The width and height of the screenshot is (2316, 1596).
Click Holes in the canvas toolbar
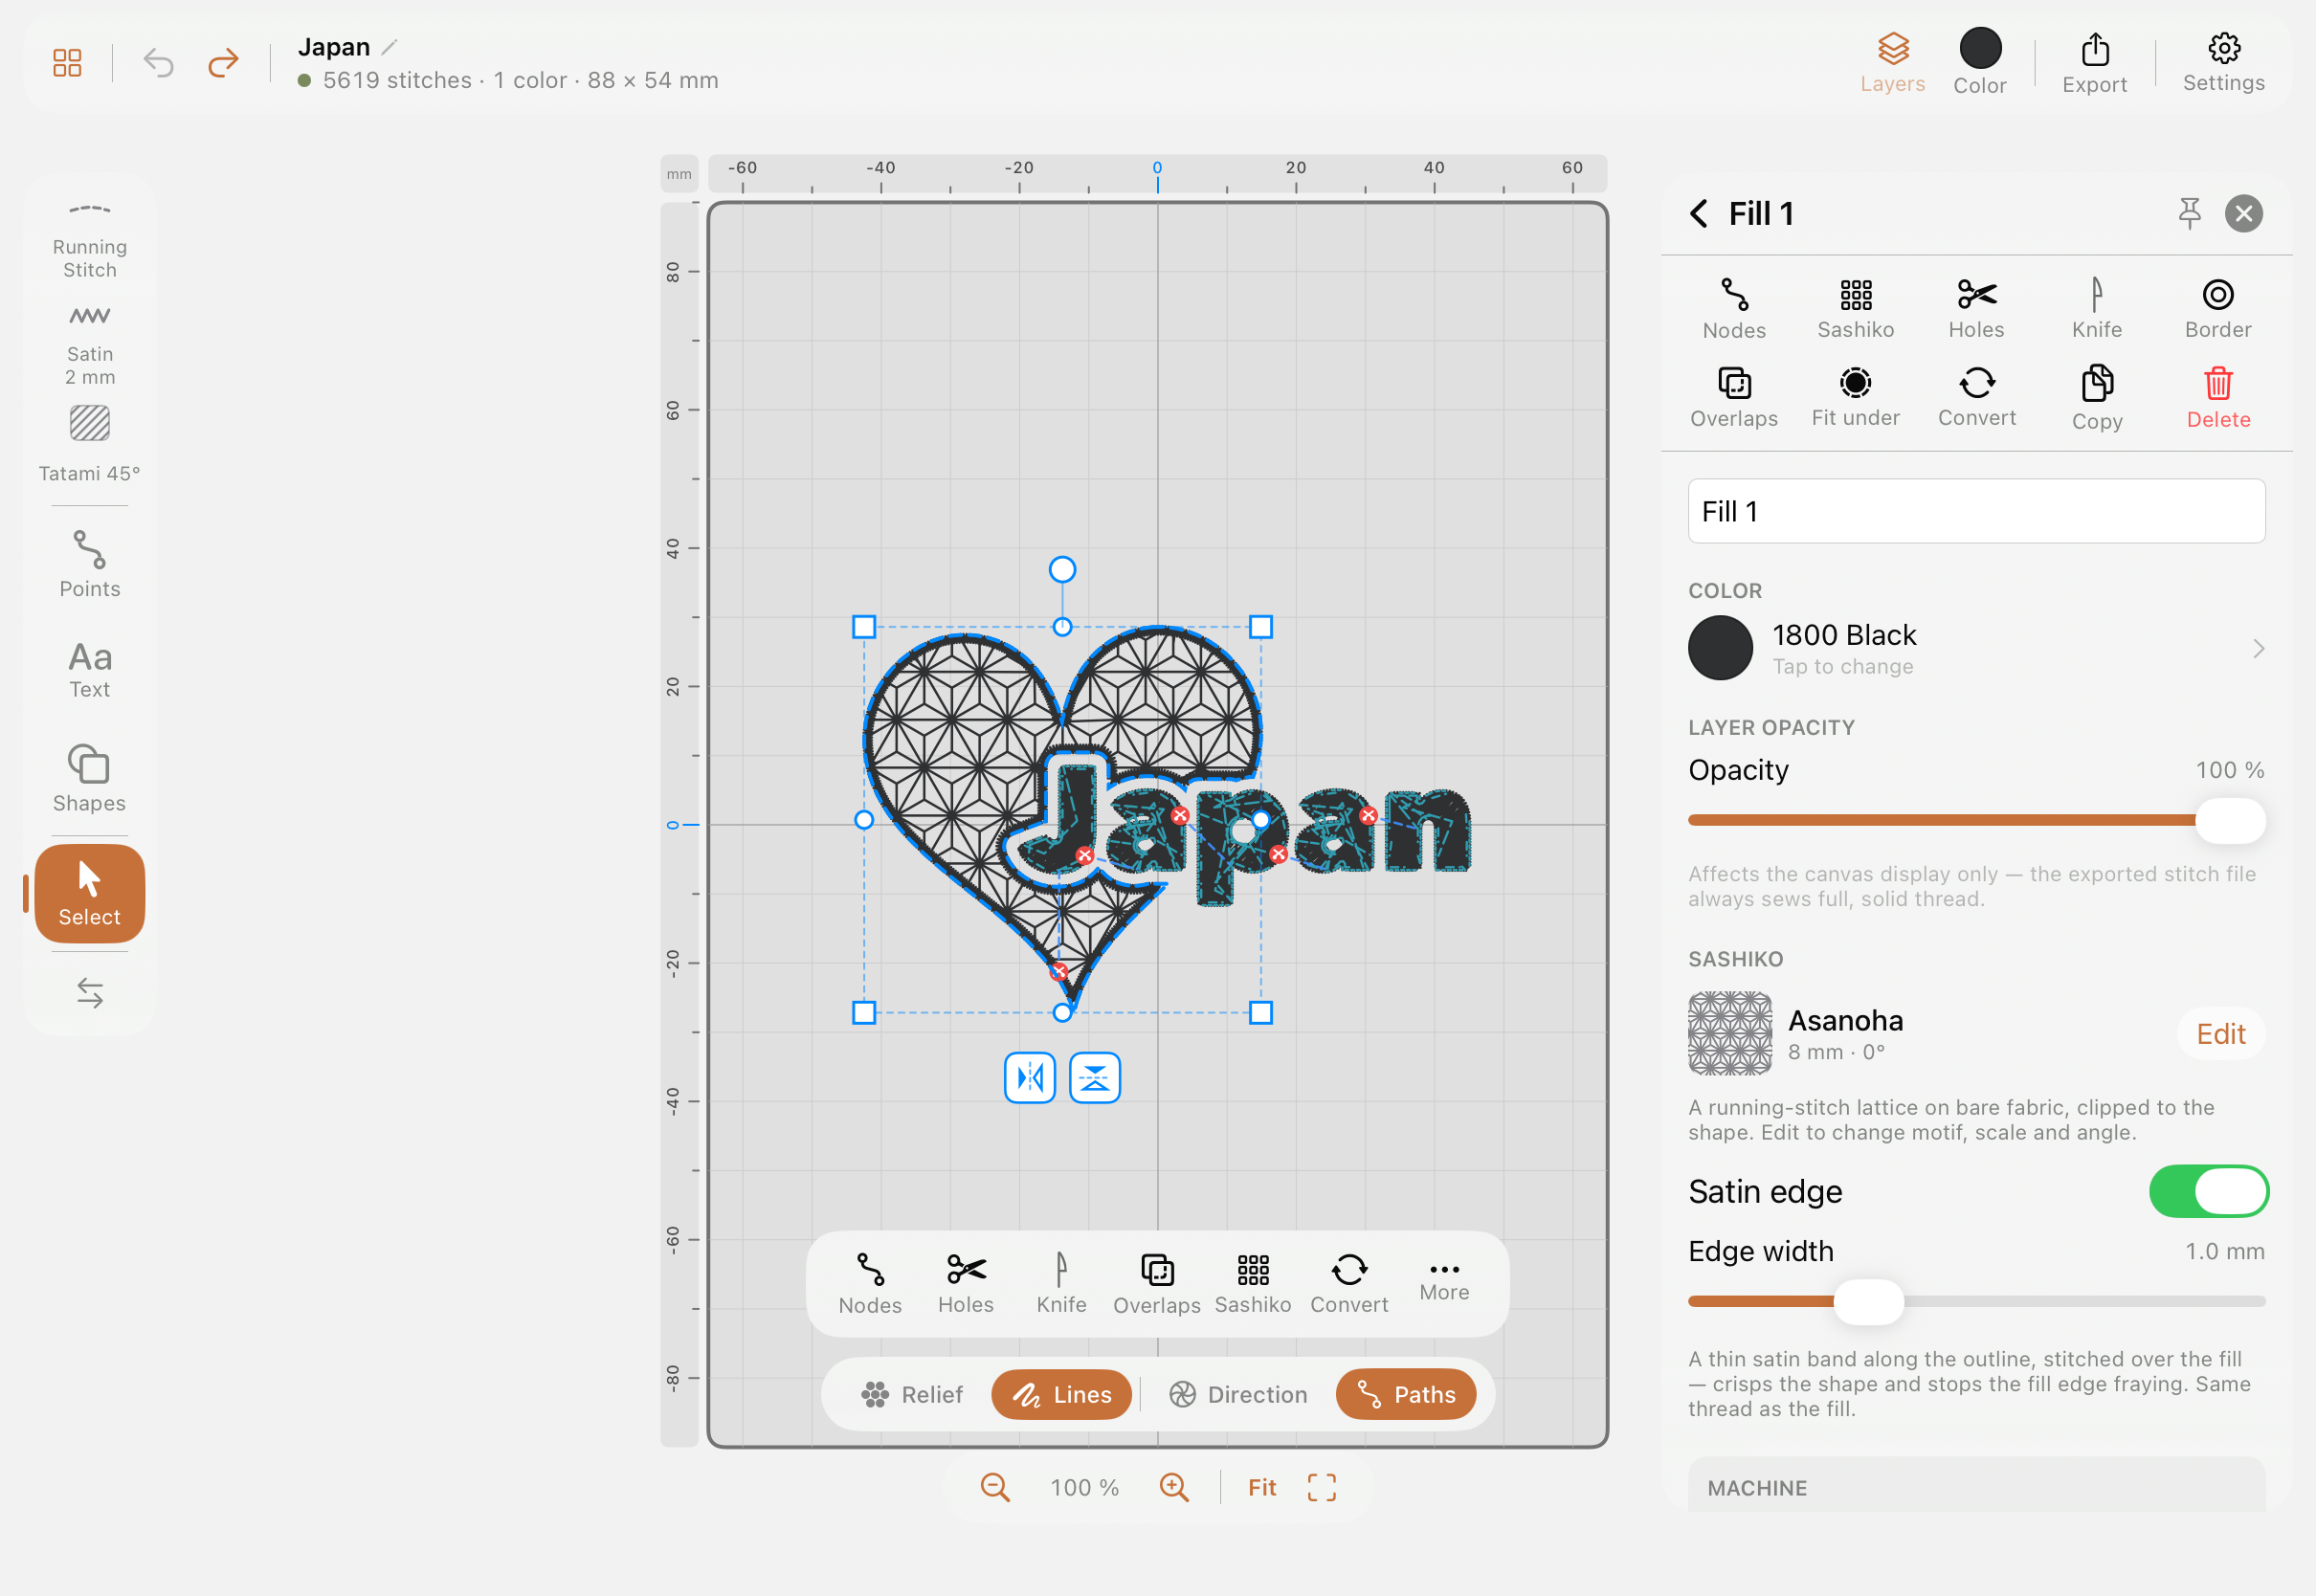click(965, 1283)
